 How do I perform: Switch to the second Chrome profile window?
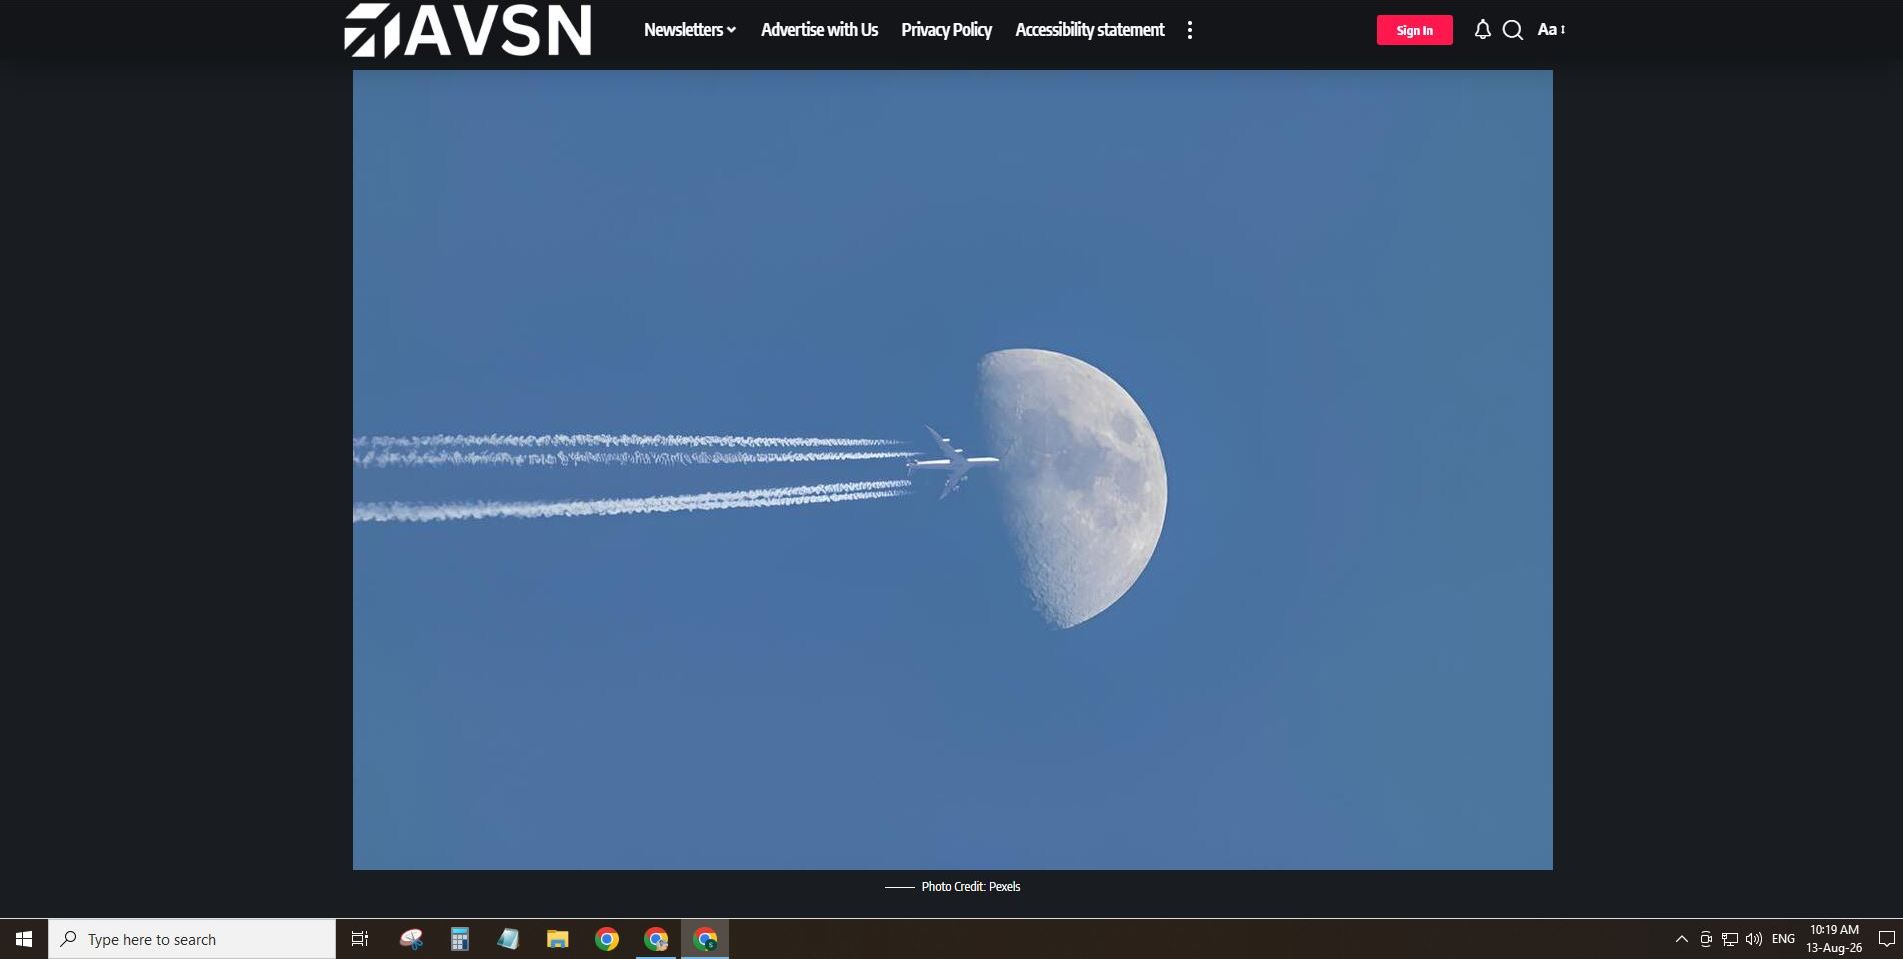coord(656,939)
